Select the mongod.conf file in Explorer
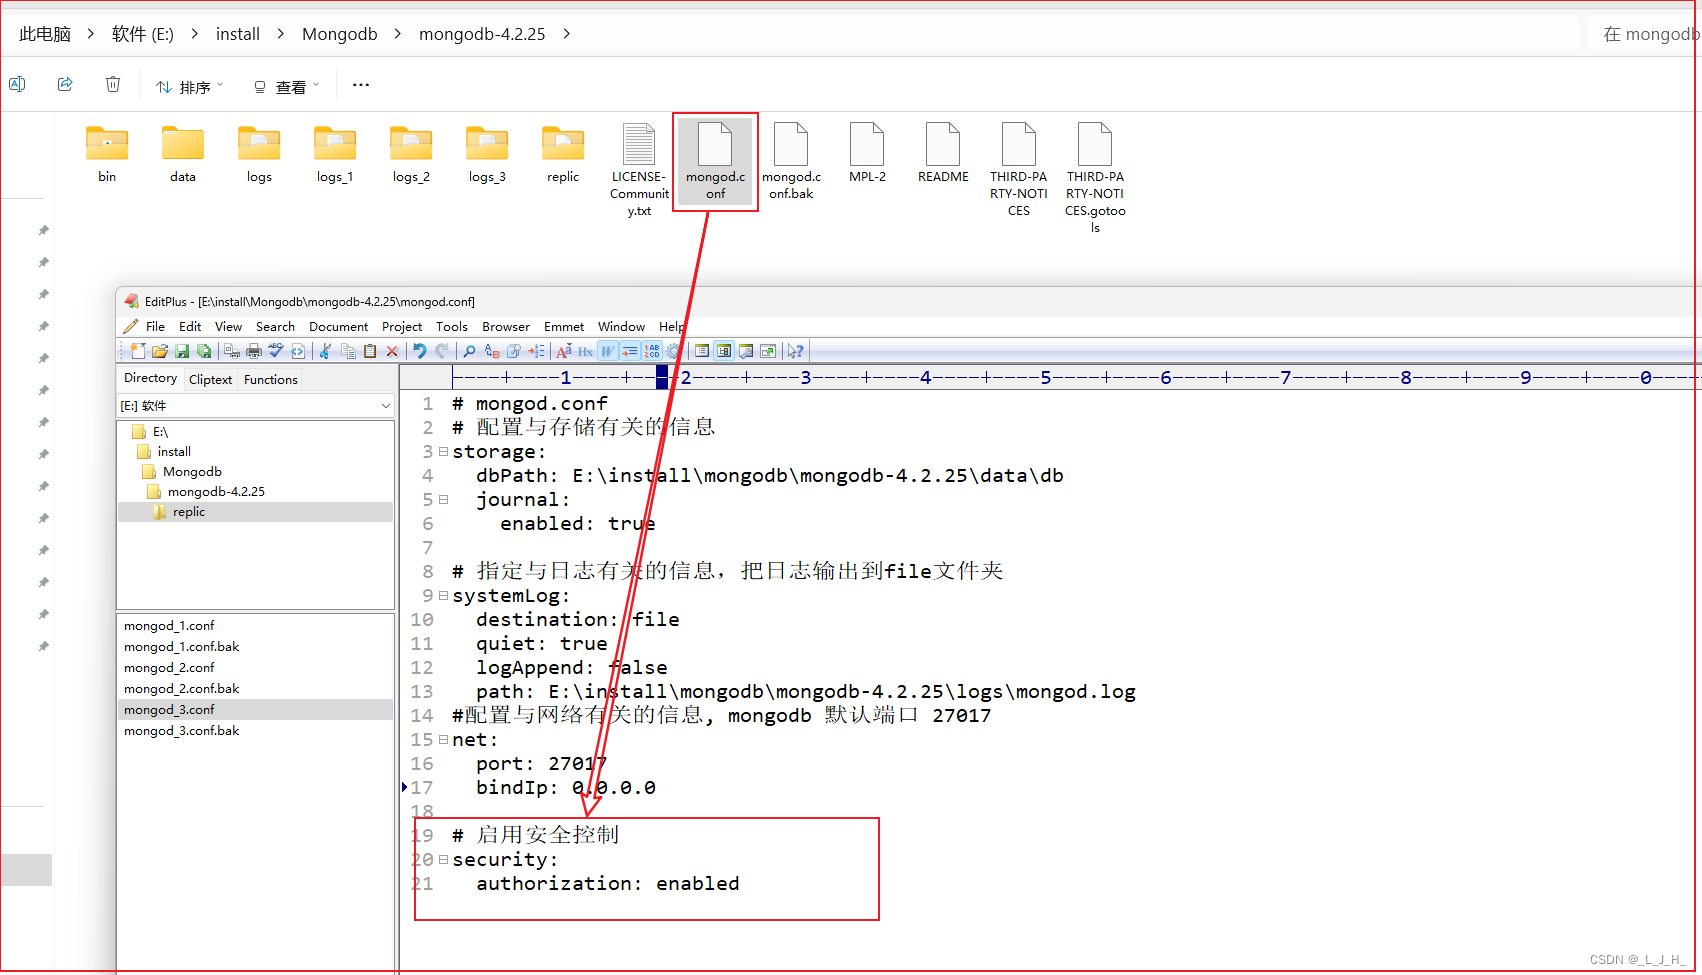Viewport: 1702px width, 975px height. click(715, 161)
